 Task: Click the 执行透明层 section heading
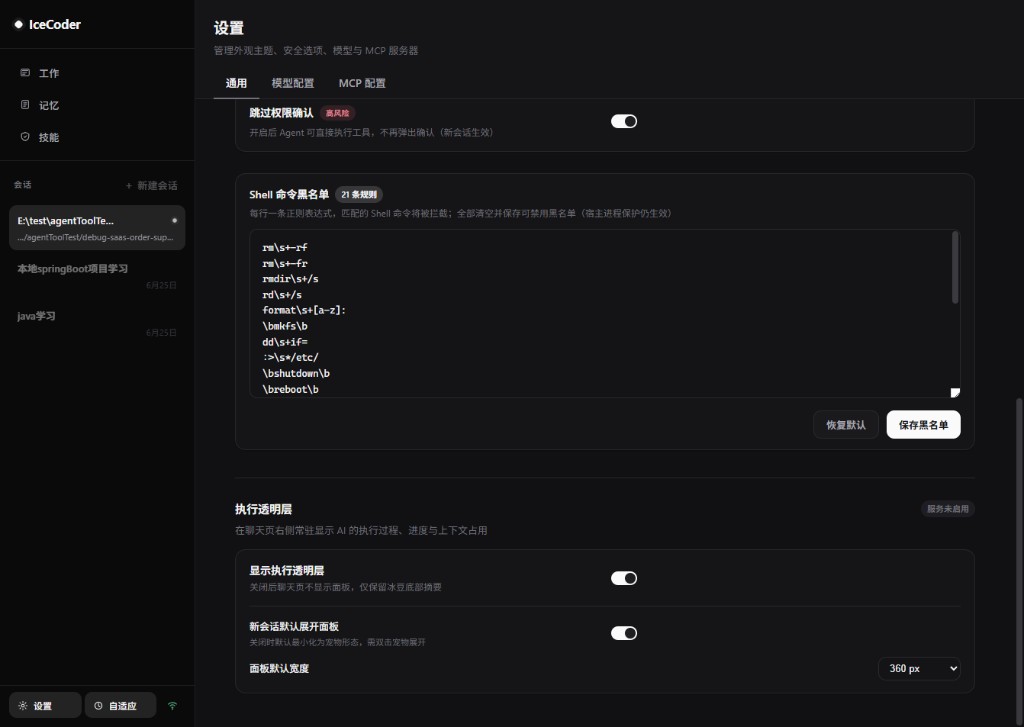pos(263,509)
